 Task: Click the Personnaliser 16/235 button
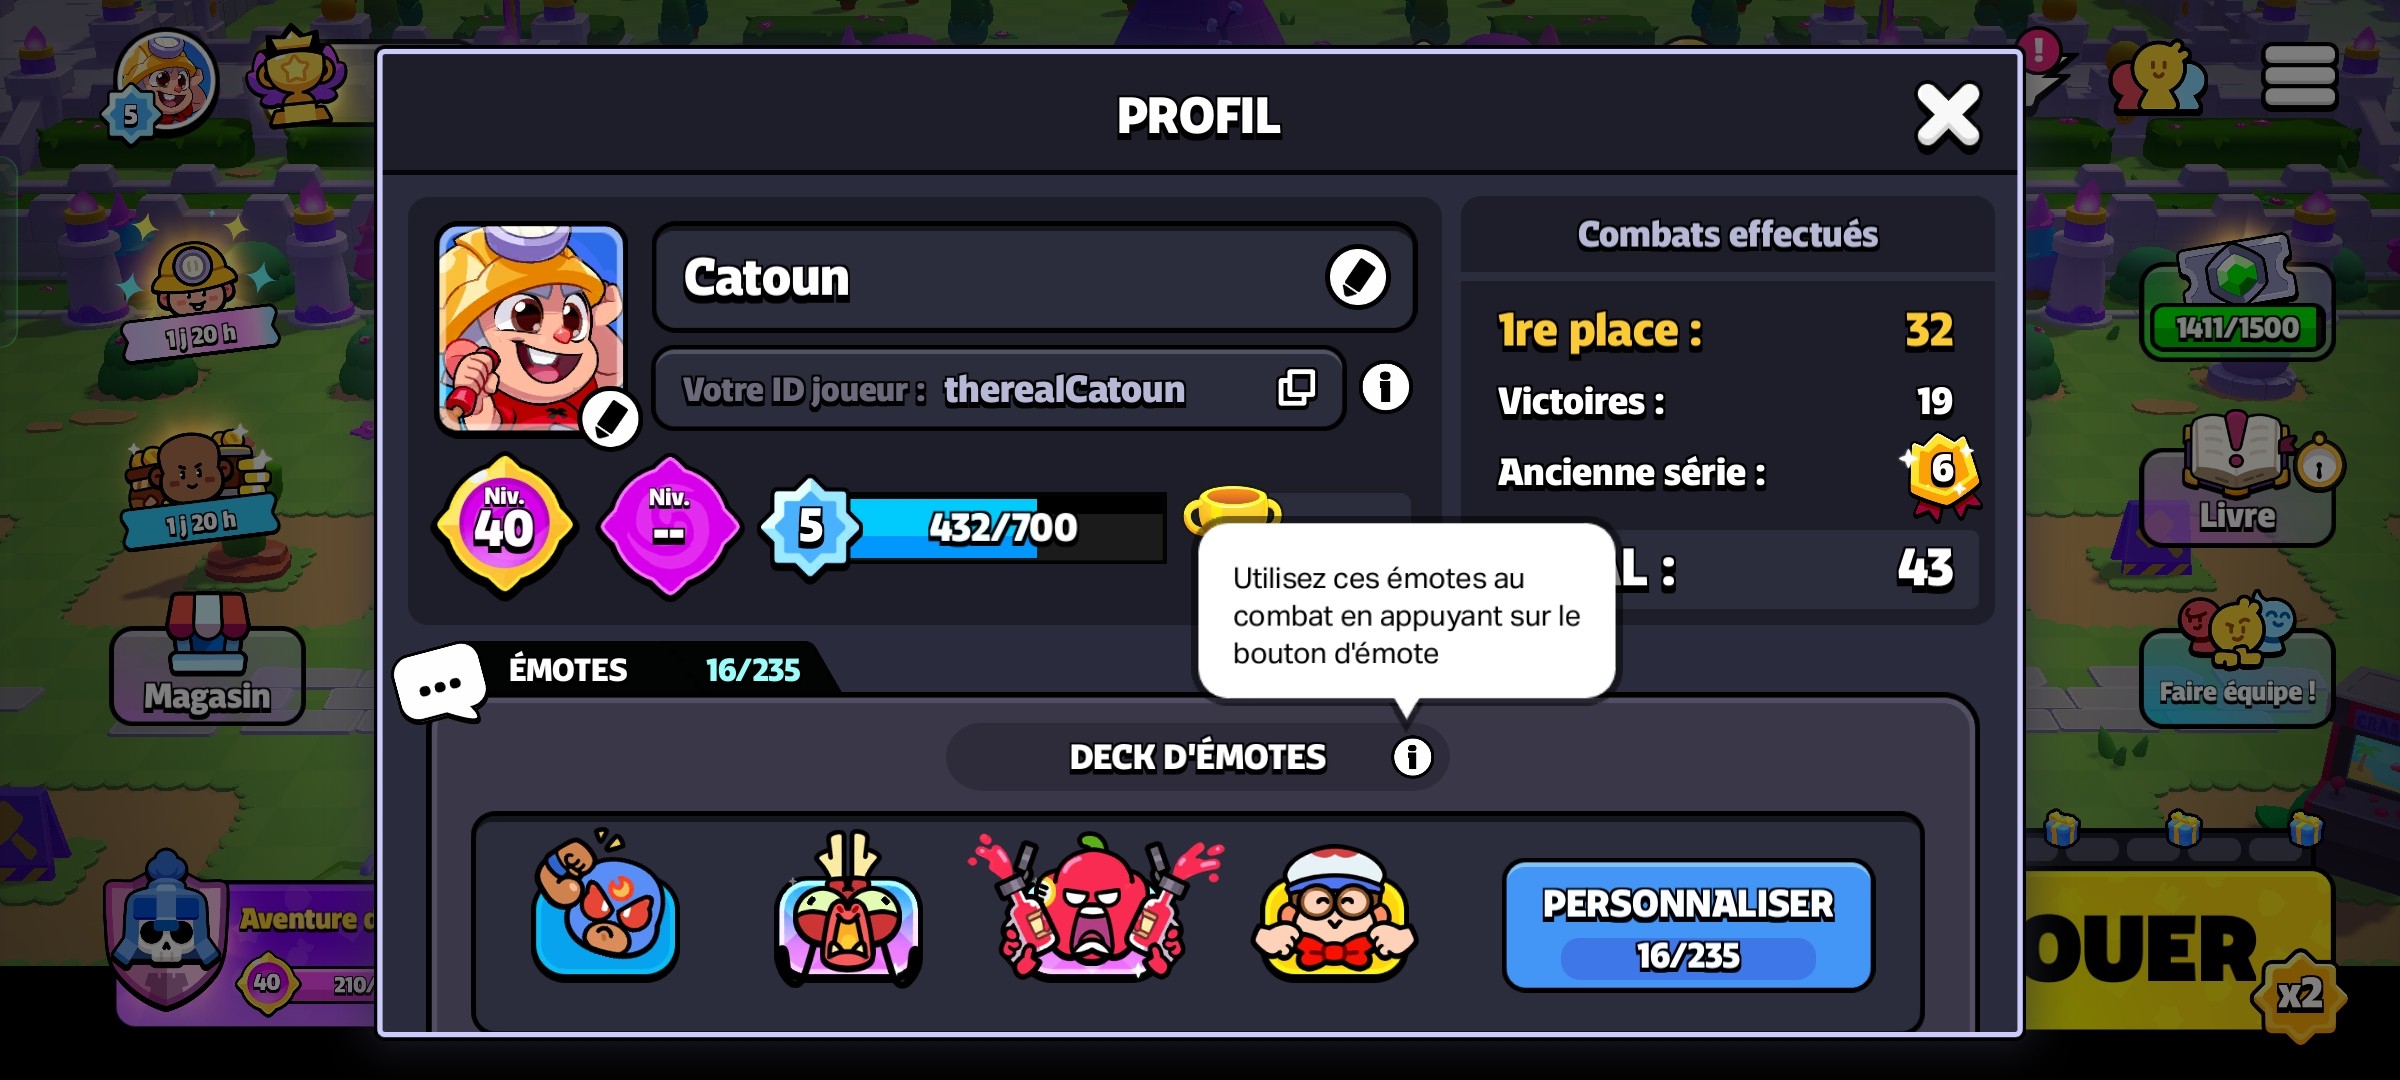(1688, 926)
